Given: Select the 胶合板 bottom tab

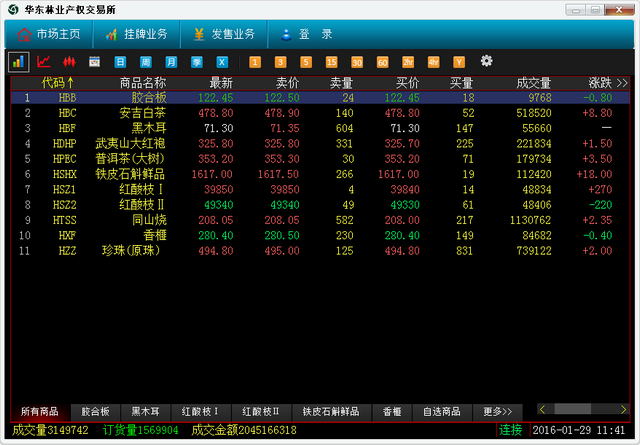Looking at the screenshot, I should pyautogui.click(x=96, y=412).
